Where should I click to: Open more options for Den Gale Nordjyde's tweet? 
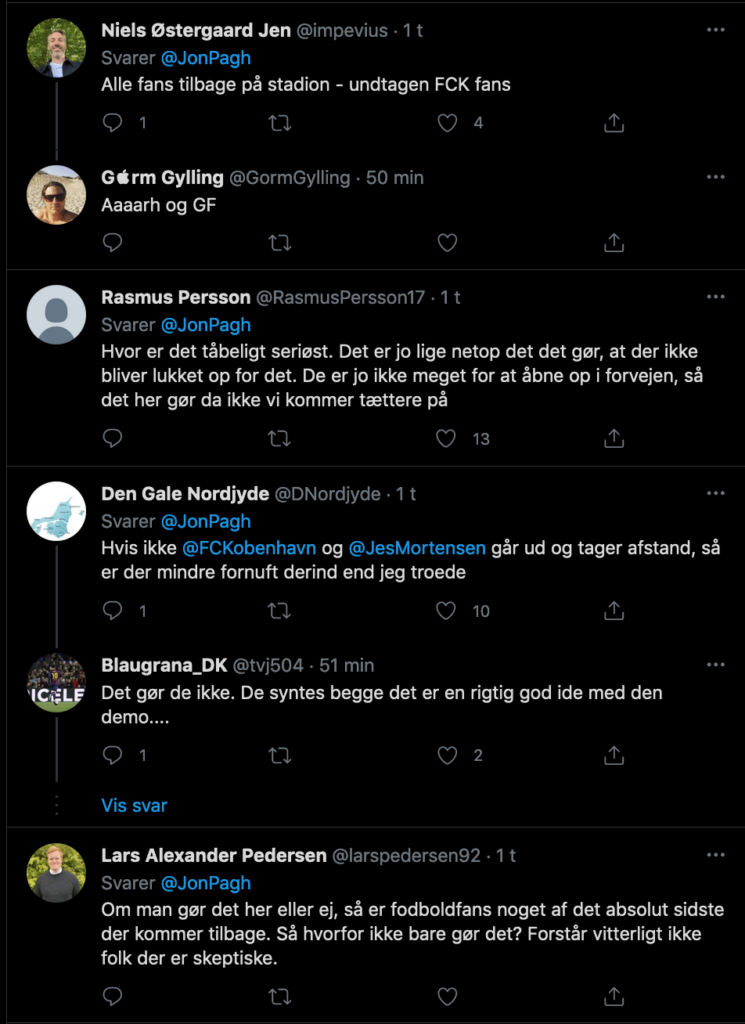(715, 494)
